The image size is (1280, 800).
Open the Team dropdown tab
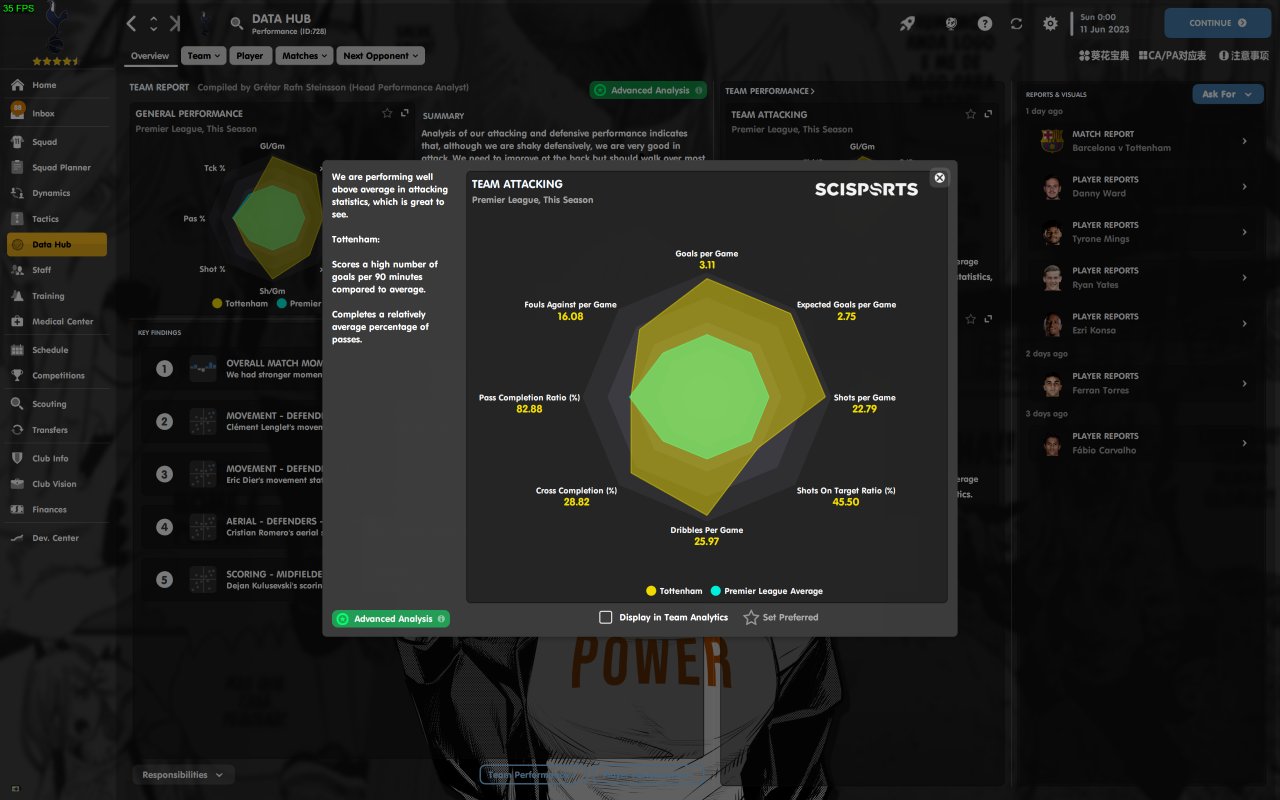click(204, 56)
